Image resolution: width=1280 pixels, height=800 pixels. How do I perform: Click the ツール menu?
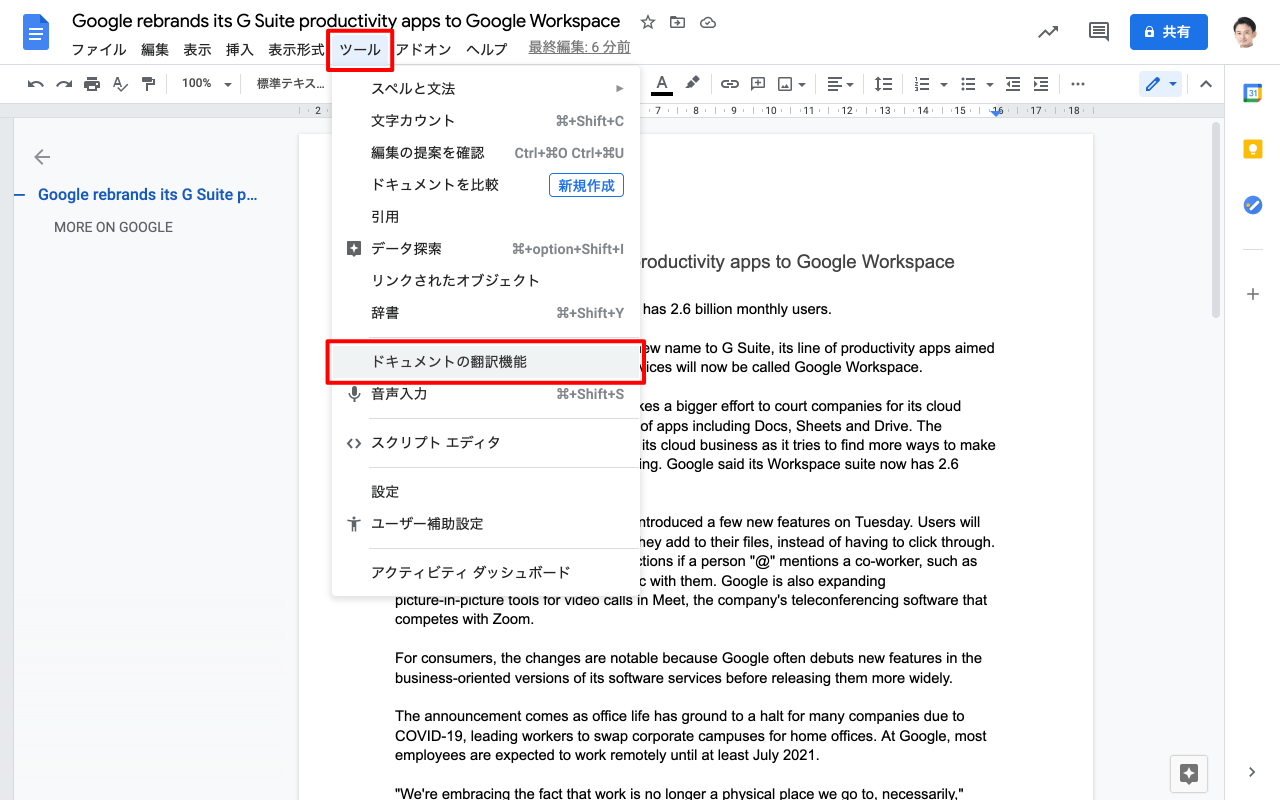[x=360, y=49]
